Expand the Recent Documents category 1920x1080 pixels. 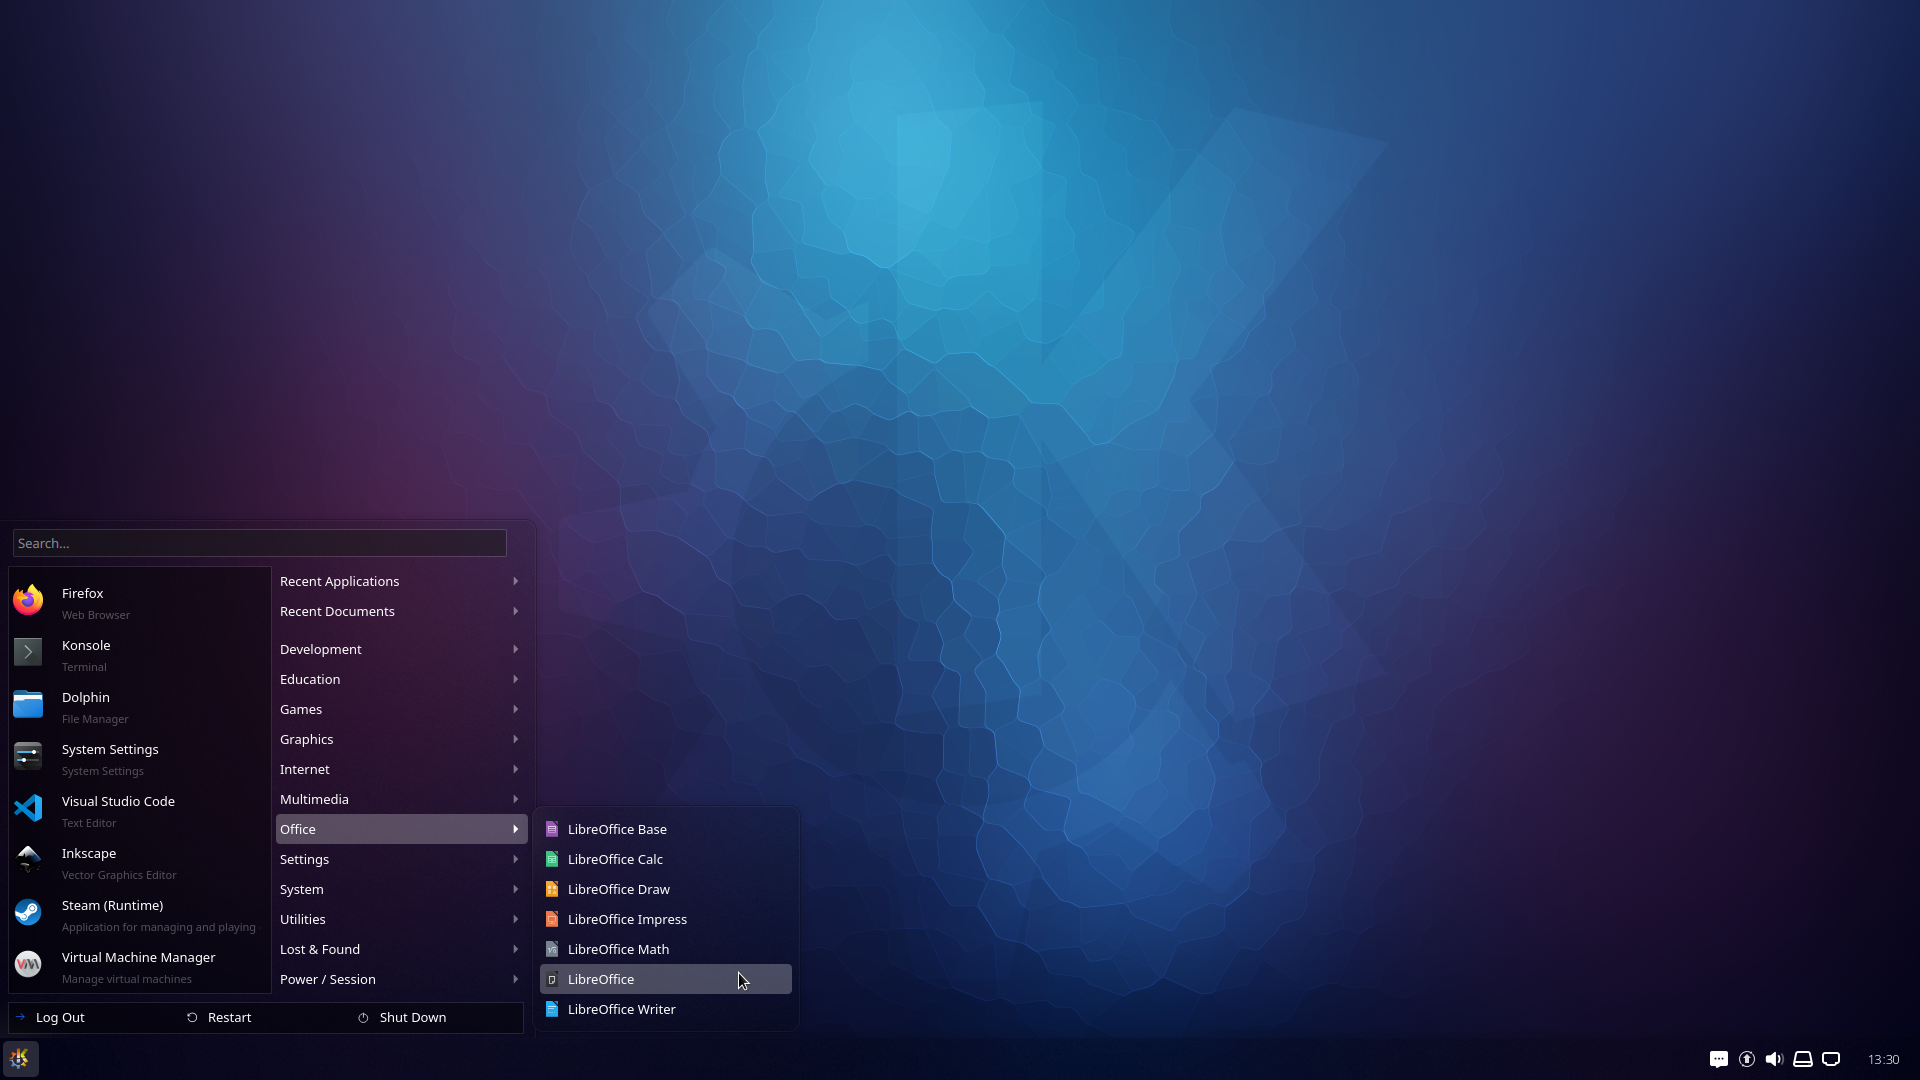pyautogui.click(x=401, y=611)
